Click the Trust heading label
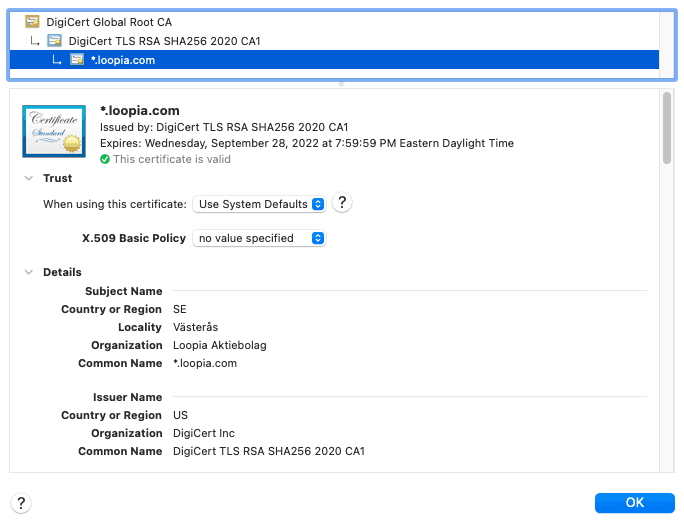 coord(58,178)
